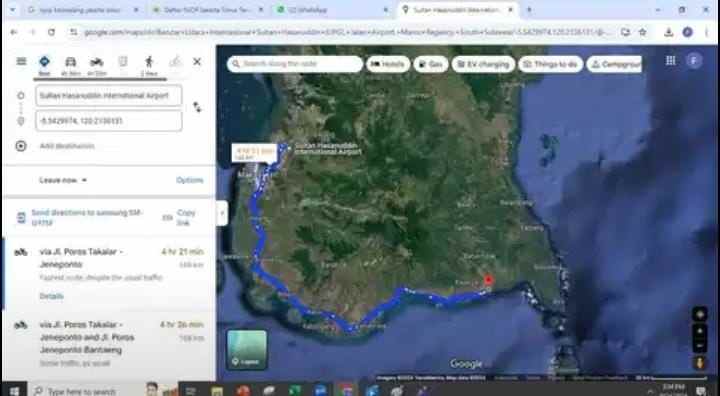The height and width of the screenshot is (396, 720).
Task: Switch to the WhatsApp browser tab
Action: pyautogui.click(x=333, y=10)
